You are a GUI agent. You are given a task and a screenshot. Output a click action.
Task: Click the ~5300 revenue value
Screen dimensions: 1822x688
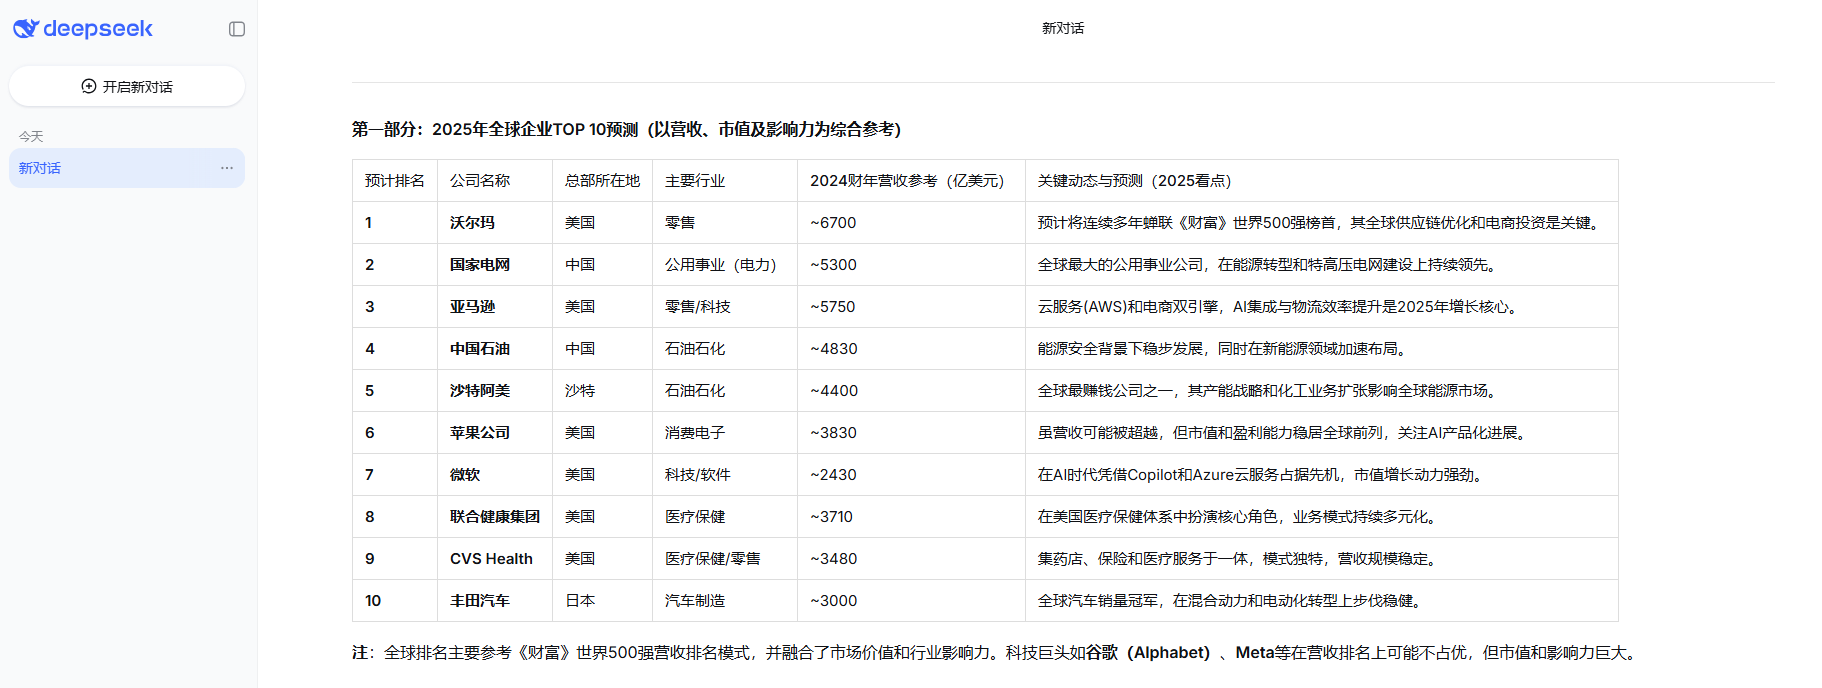pos(833,265)
